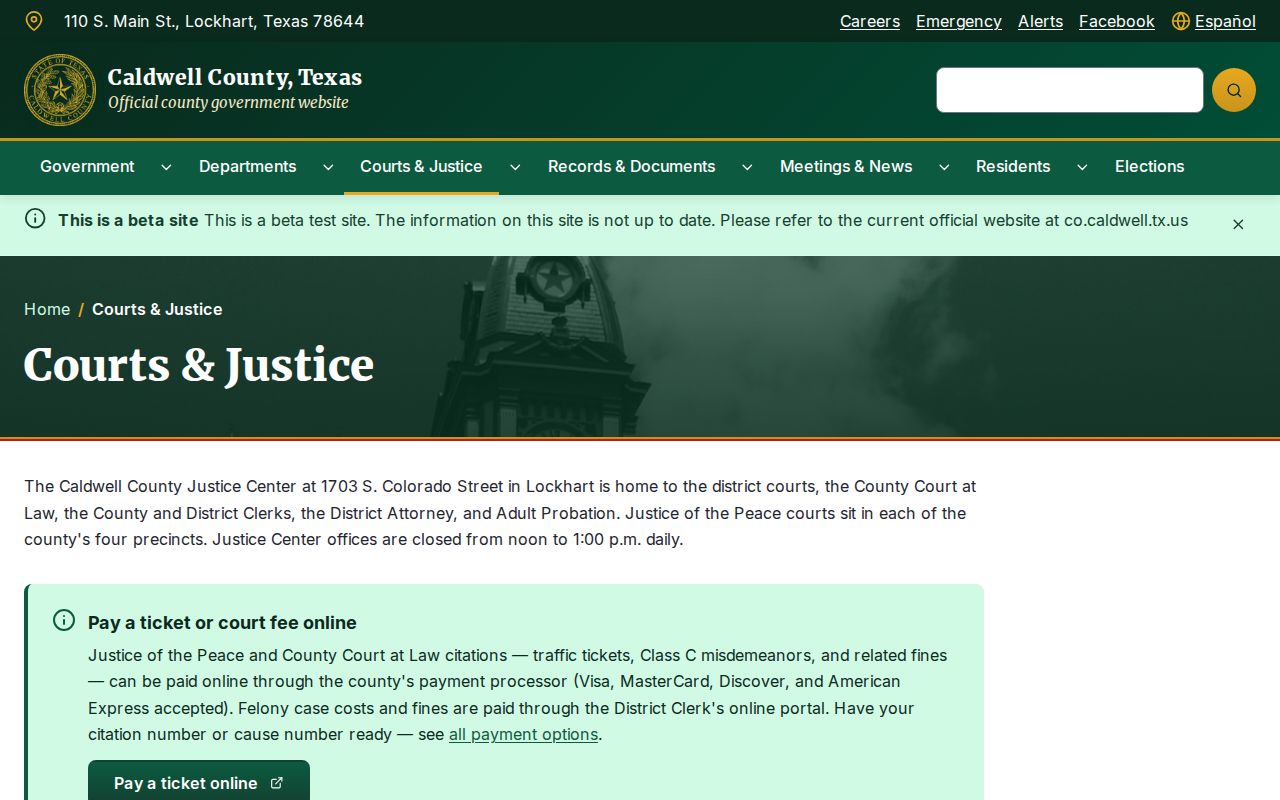Viewport: 1280px width, 800px height.
Task: Click the Pay a ticket or court fee online heading
Action: click(222, 622)
